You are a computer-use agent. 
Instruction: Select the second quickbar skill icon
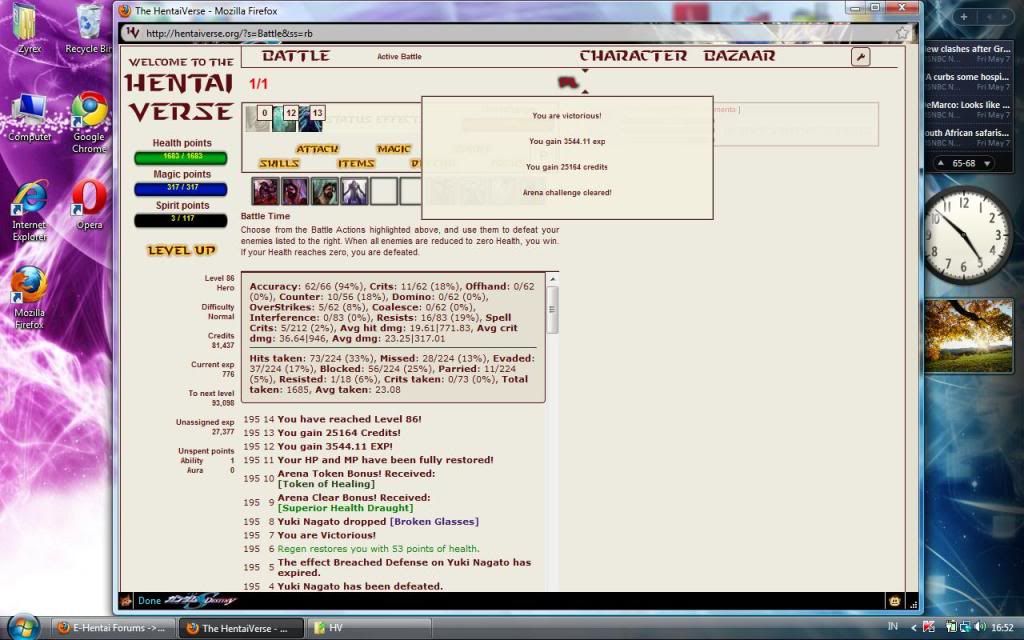(x=295, y=192)
